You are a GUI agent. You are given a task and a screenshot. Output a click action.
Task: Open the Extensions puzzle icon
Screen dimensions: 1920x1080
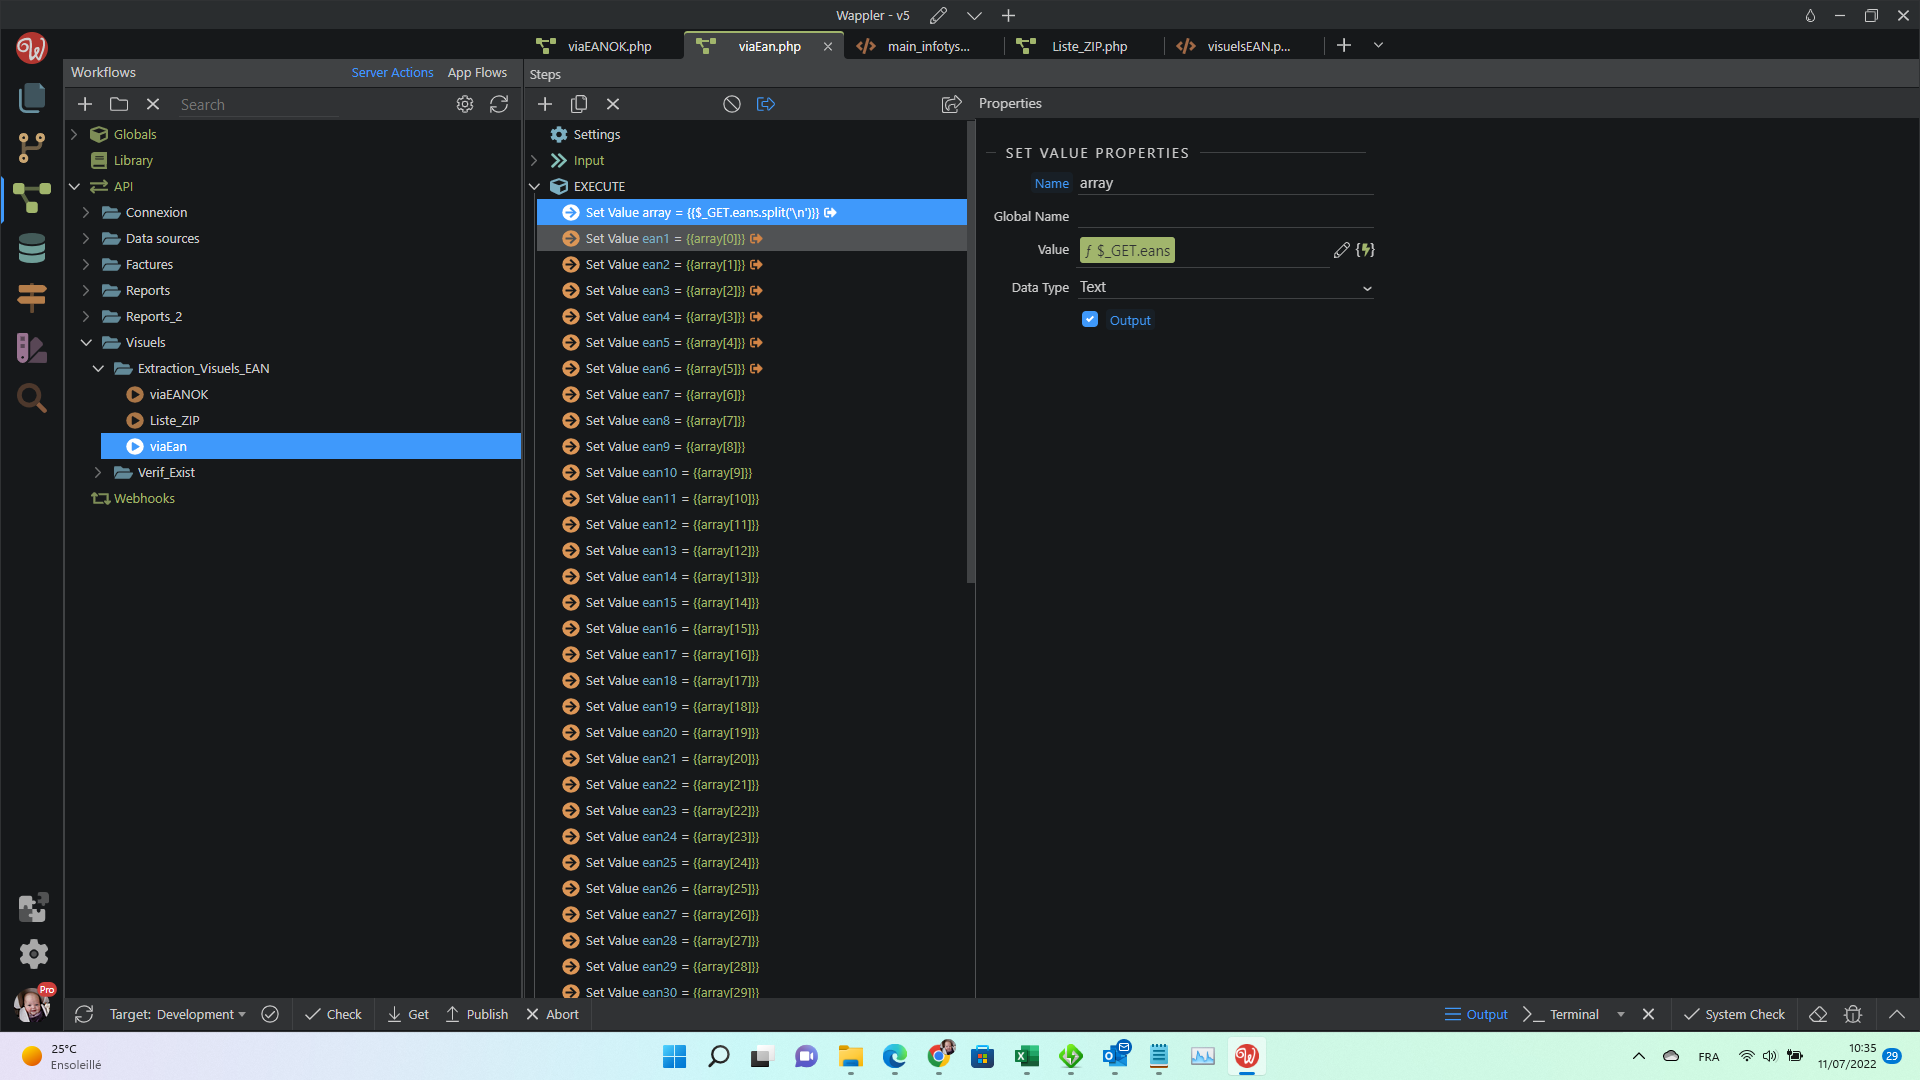click(33, 907)
